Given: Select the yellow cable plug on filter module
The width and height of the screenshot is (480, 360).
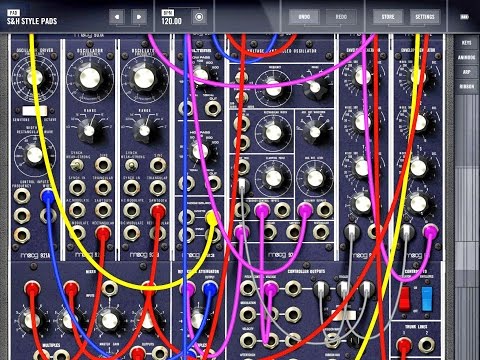Looking at the screenshot, I should [x=212, y=218].
